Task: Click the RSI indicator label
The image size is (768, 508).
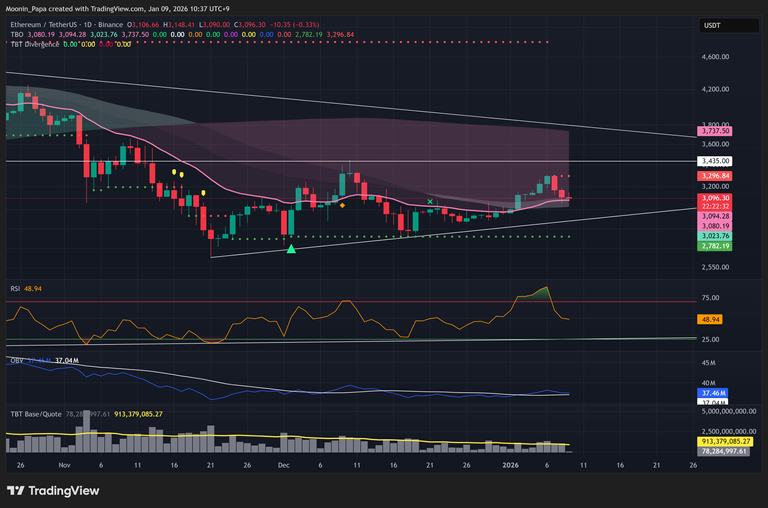Action: pyautogui.click(x=13, y=287)
